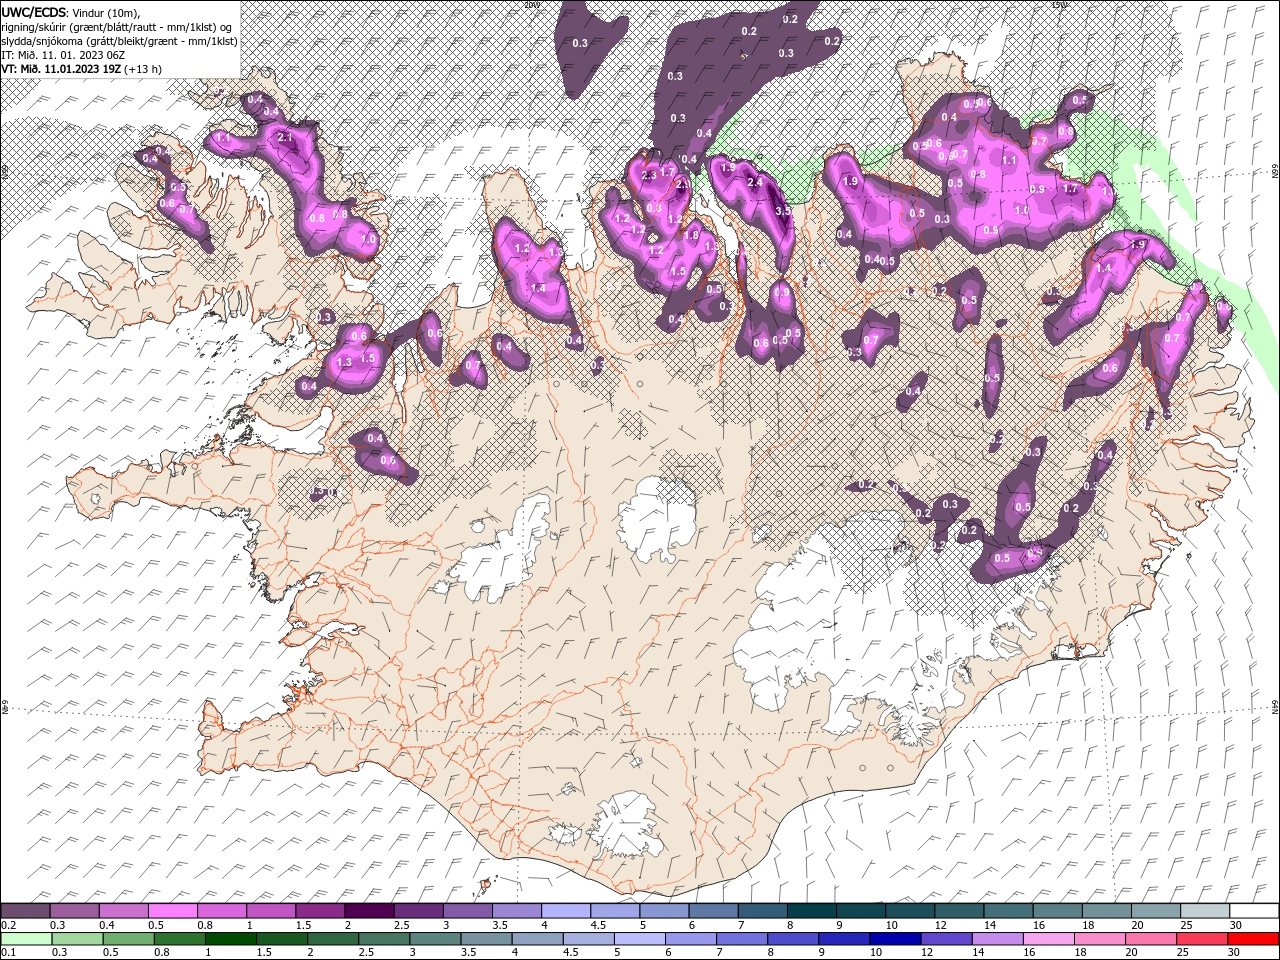Click the bright red rain swatch labeled 30
Viewport: 1280px width, 960px height.
coord(1252,939)
